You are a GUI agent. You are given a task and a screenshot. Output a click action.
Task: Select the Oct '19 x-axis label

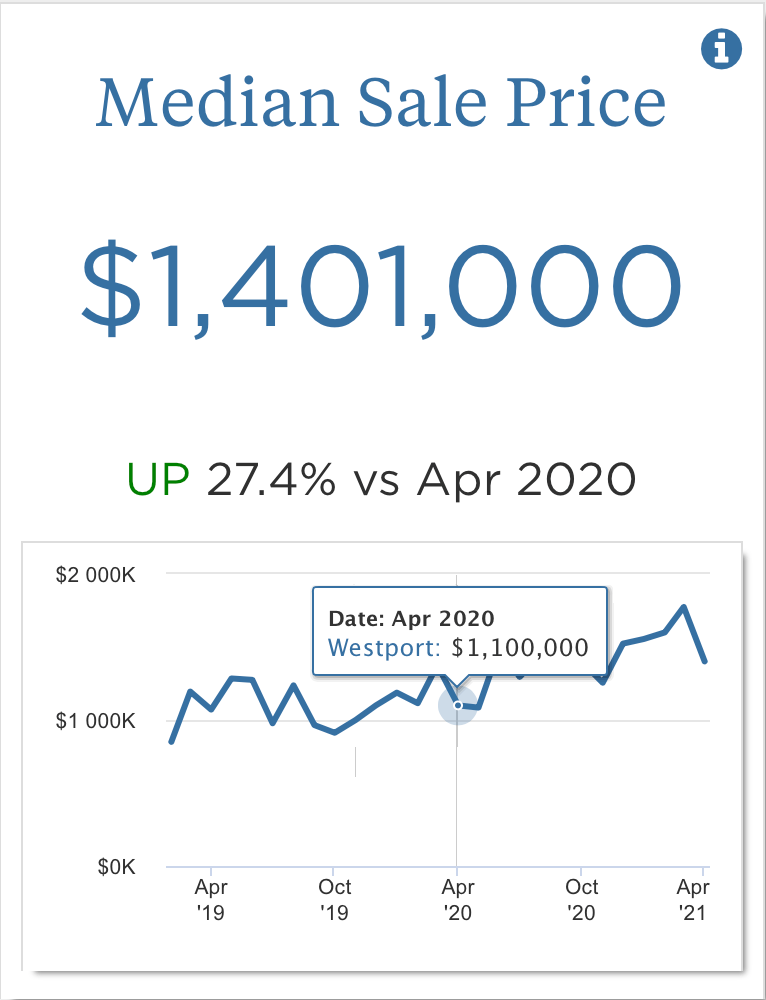tap(335, 899)
